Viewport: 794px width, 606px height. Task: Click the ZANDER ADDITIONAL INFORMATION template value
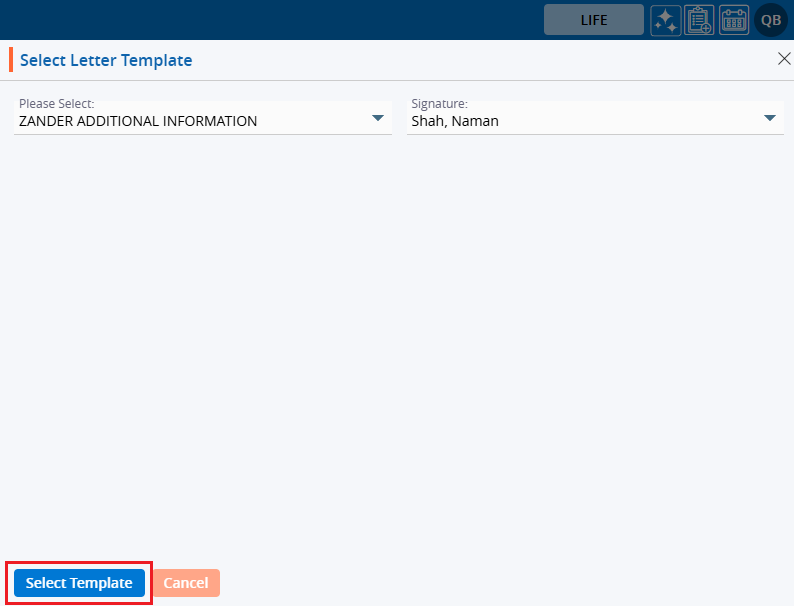(x=138, y=121)
